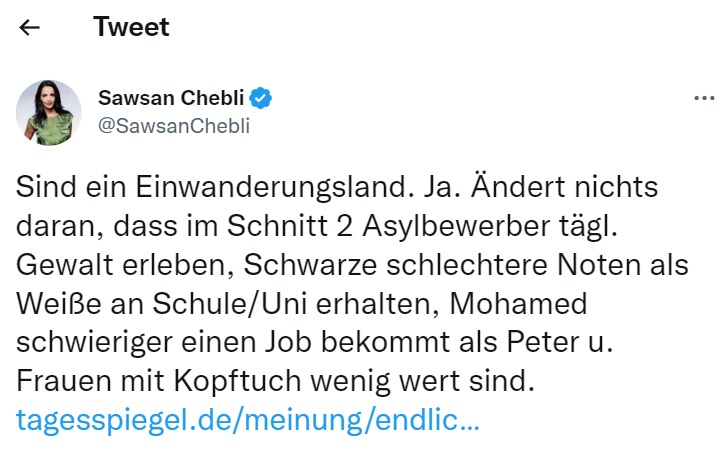Click the blue verified badge

pos(261,98)
